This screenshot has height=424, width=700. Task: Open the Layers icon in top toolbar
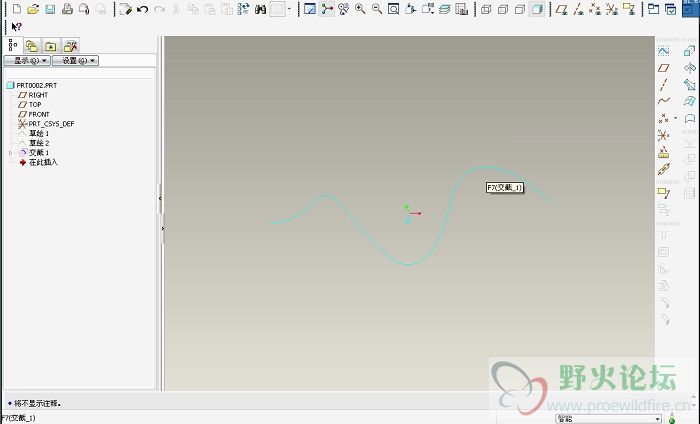(x=445, y=9)
